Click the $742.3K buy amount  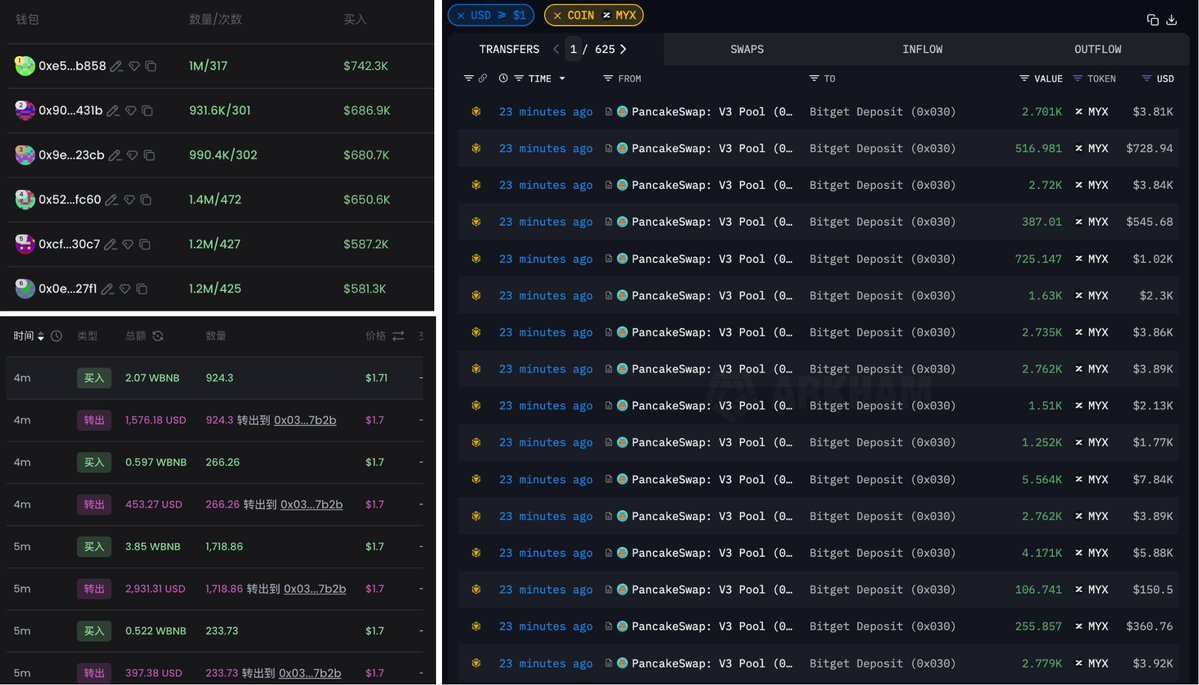tap(366, 66)
